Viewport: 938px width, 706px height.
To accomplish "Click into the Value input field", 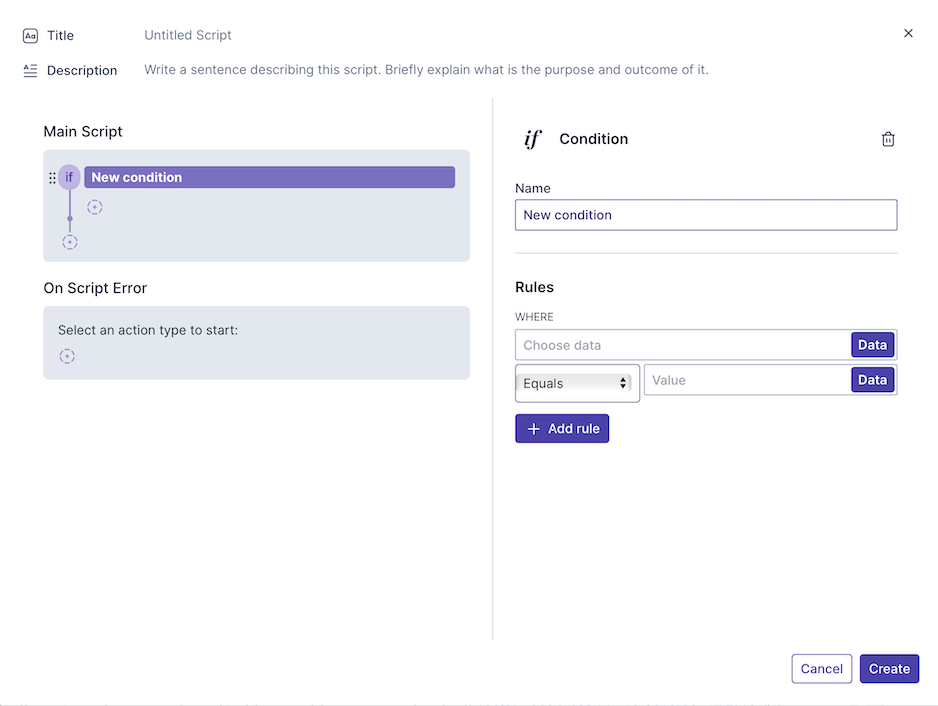I will tap(746, 380).
